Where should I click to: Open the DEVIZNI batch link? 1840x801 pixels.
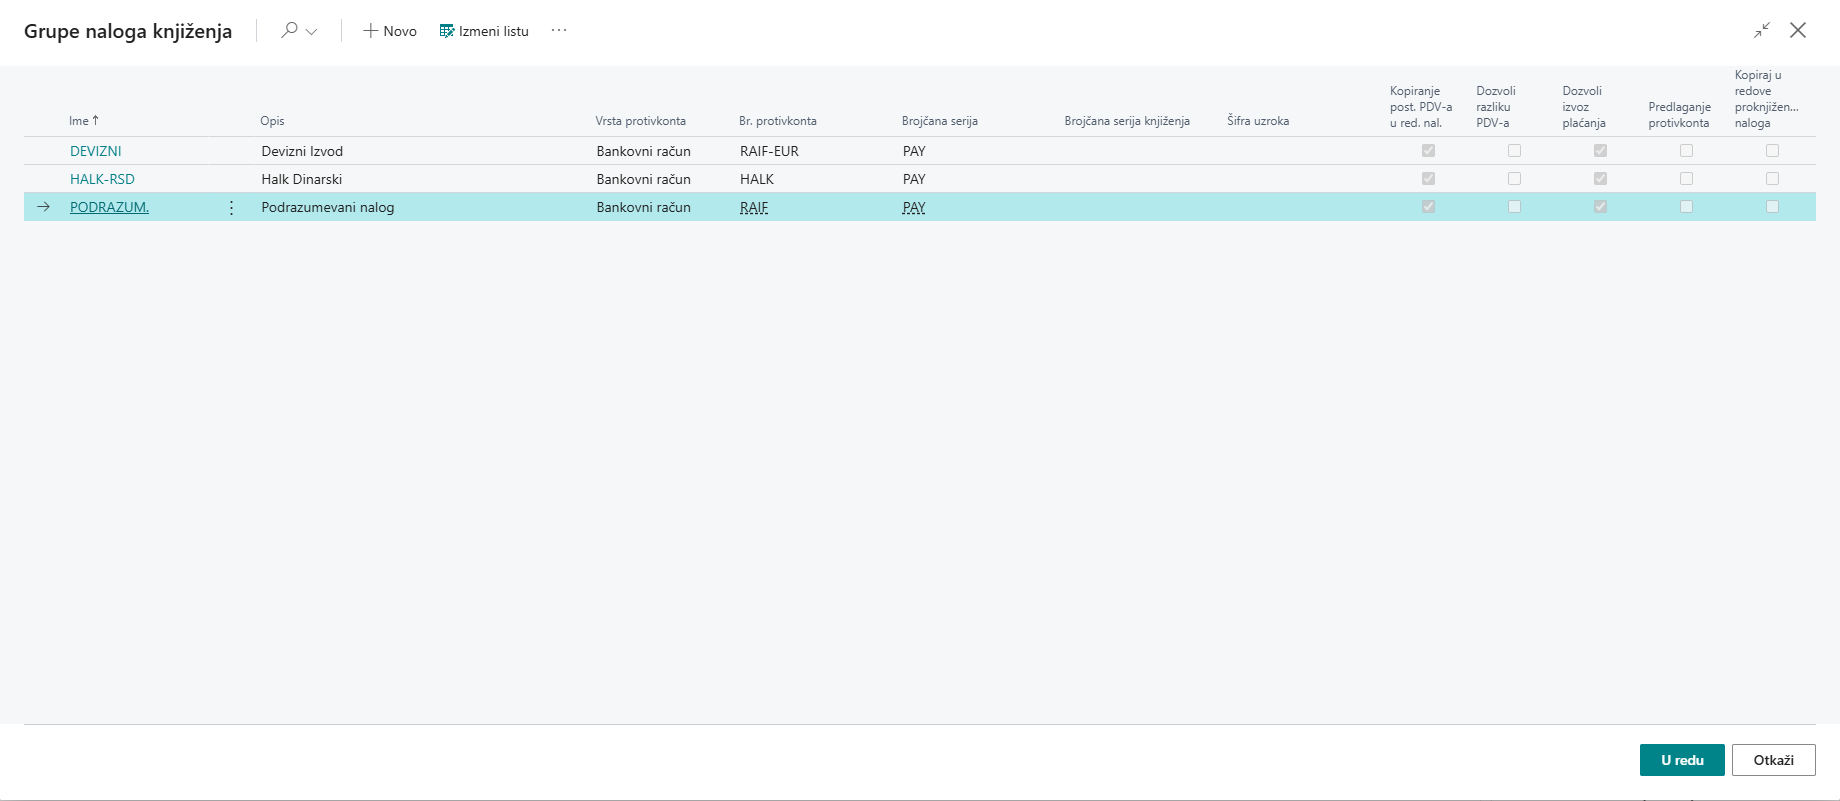pyautogui.click(x=96, y=151)
